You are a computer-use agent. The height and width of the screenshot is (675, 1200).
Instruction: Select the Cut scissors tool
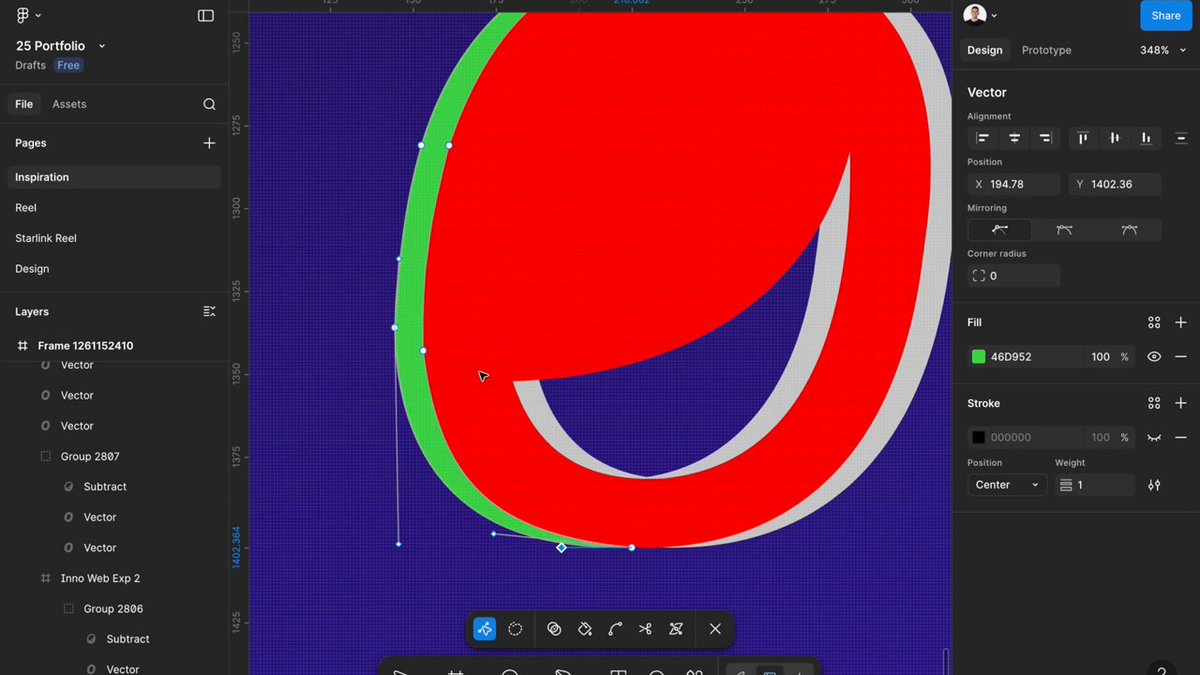[x=645, y=629]
